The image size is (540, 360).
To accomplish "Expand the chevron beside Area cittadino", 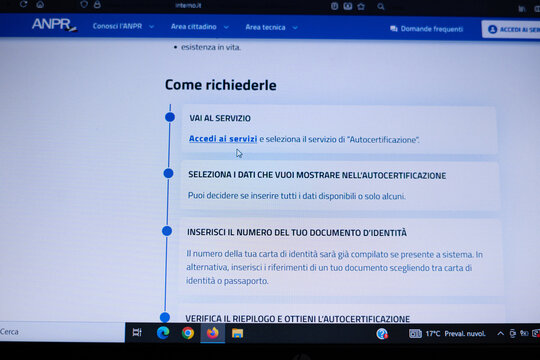I will coord(226,27).
